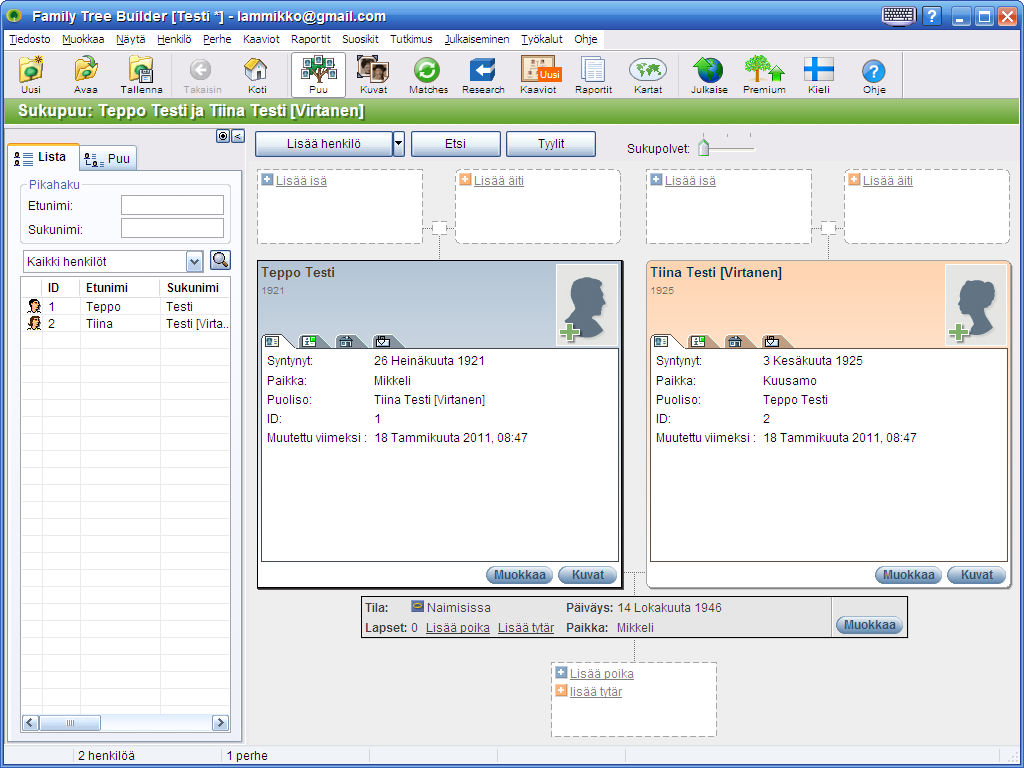Select the Puu tree view icon
This screenshot has height=768, width=1024.
(x=318, y=75)
